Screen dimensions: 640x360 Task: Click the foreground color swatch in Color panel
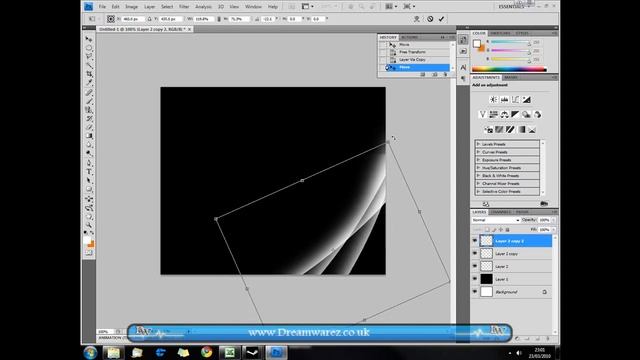pyautogui.click(x=477, y=44)
